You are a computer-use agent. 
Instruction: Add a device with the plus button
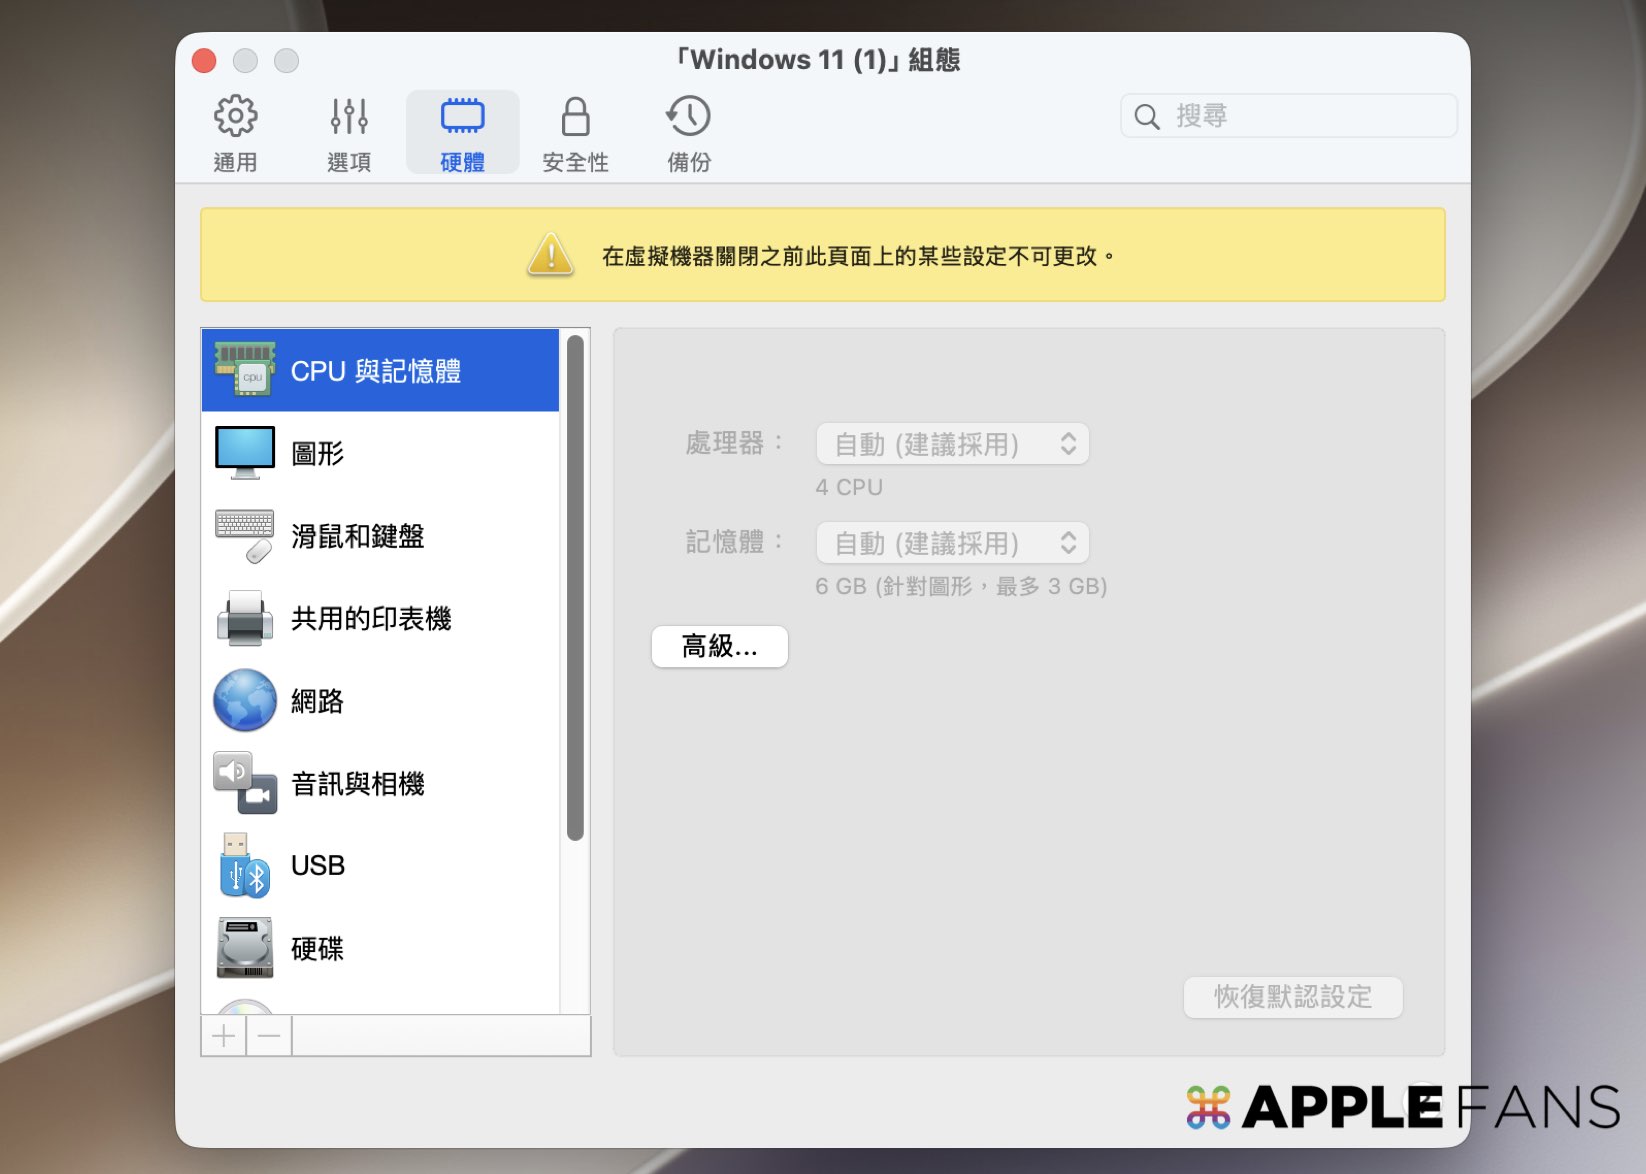(x=224, y=1036)
